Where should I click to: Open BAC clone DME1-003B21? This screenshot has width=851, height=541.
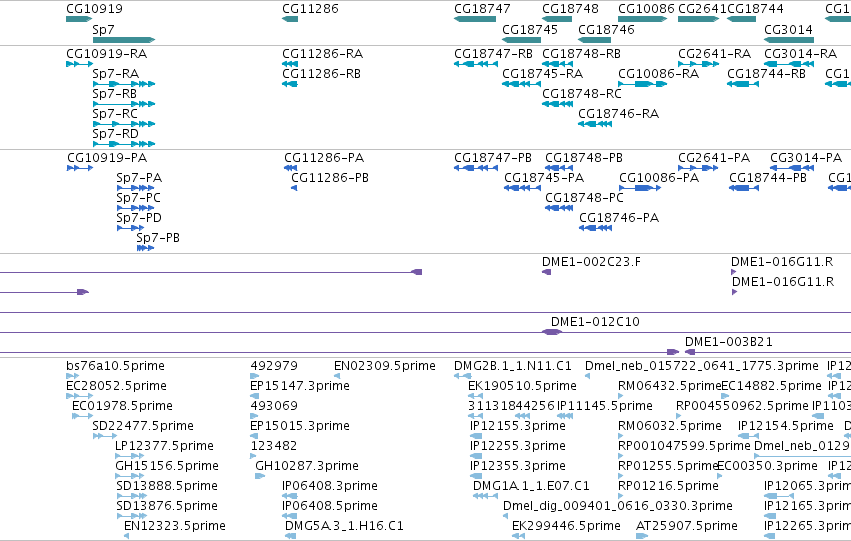(x=729, y=342)
